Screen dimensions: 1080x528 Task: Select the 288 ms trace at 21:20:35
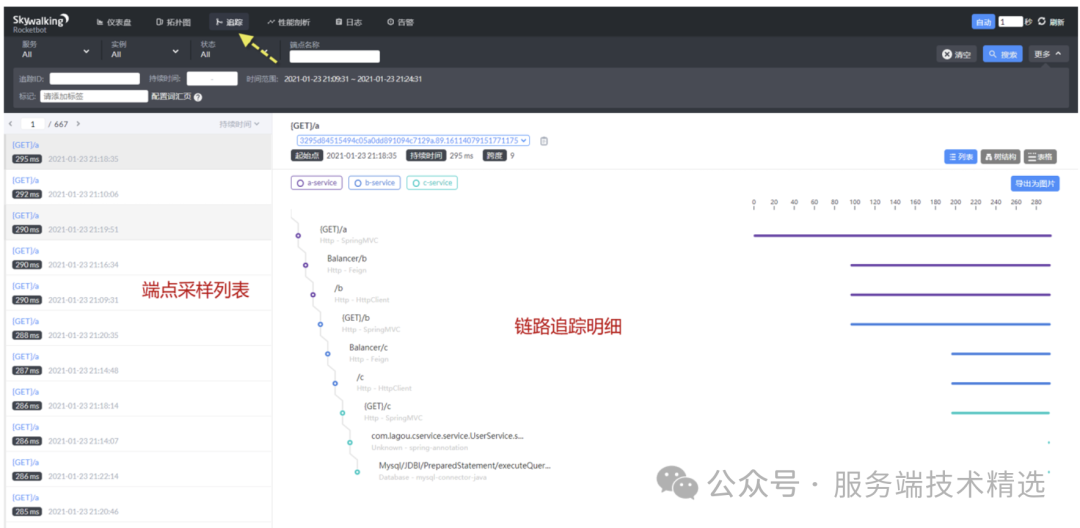click(138, 328)
